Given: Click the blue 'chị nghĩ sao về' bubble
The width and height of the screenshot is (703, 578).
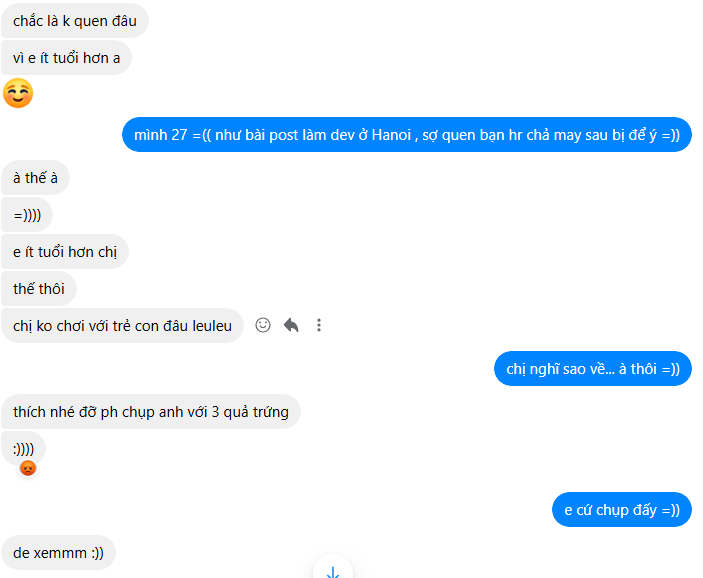Looking at the screenshot, I should coord(593,369).
